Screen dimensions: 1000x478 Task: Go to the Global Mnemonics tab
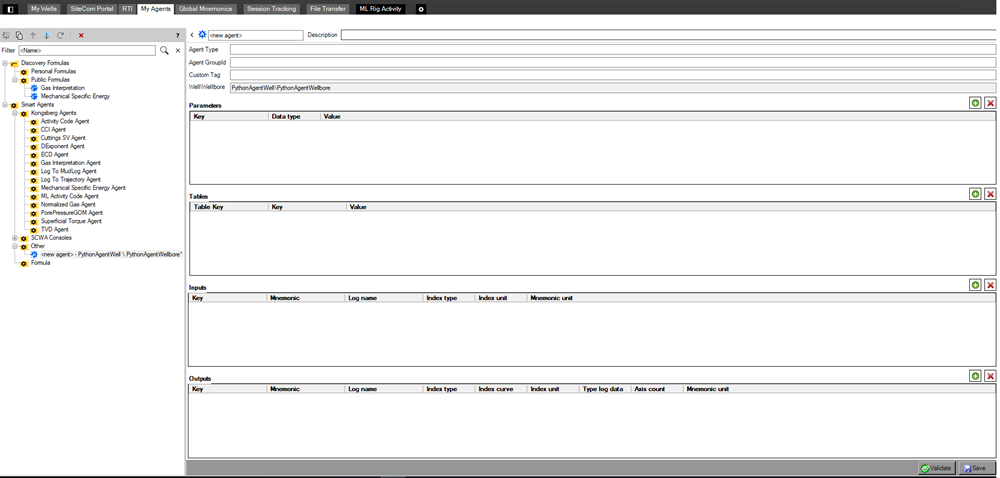tap(207, 9)
